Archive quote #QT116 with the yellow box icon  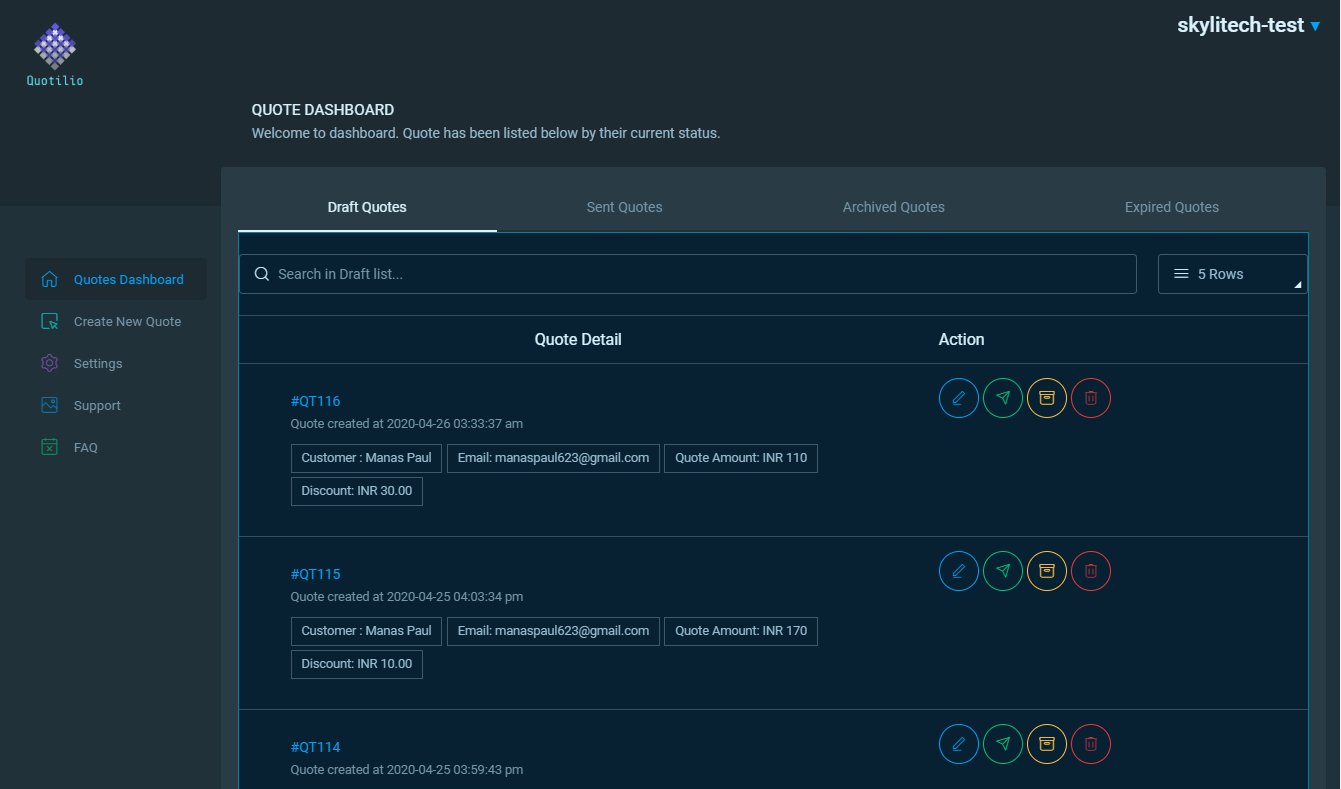(1047, 398)
